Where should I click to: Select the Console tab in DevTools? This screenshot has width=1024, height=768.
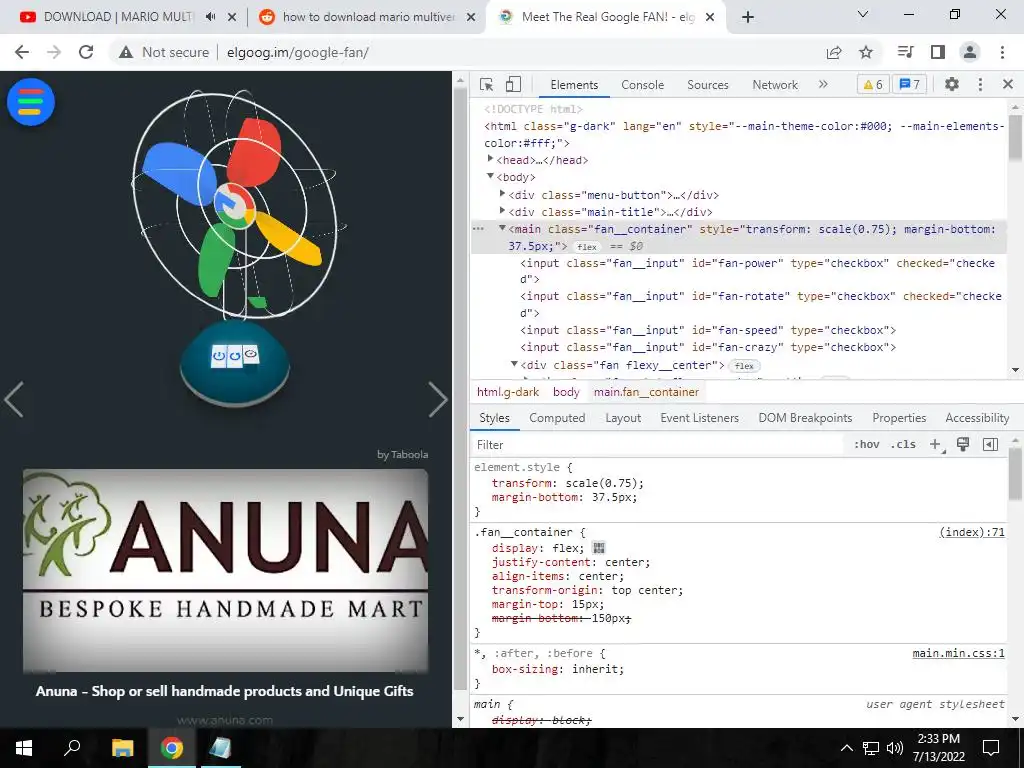tap(643, 85)
